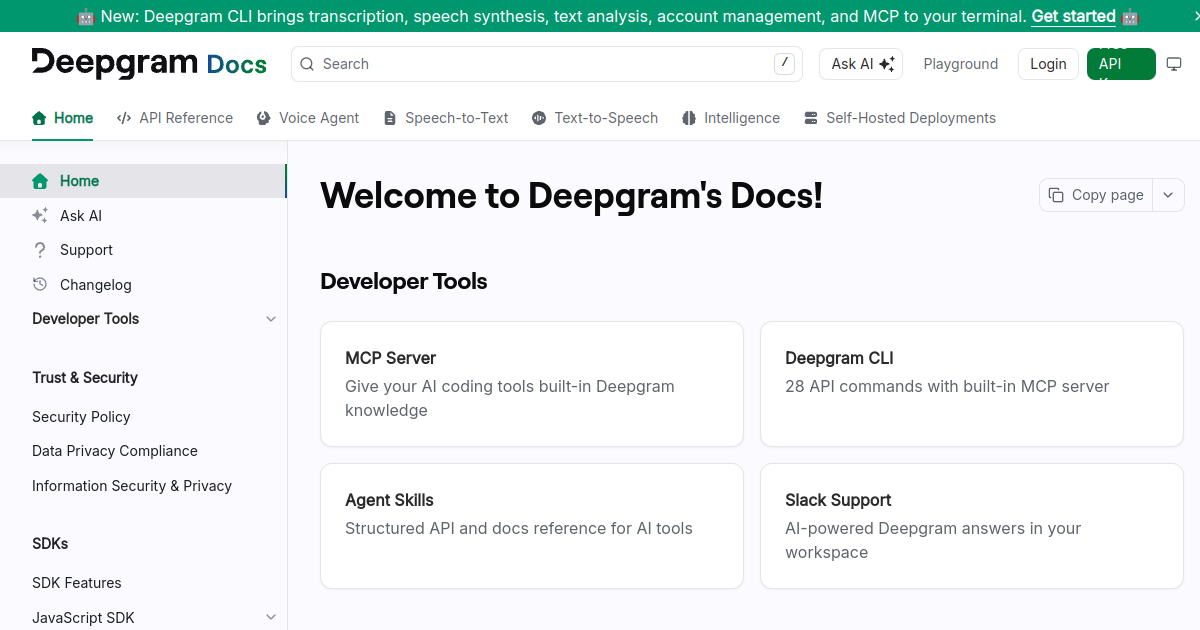Viewport: 1200px width, 630px height.
Task: Click the Changelog history icon
Action: click(40, 284)
